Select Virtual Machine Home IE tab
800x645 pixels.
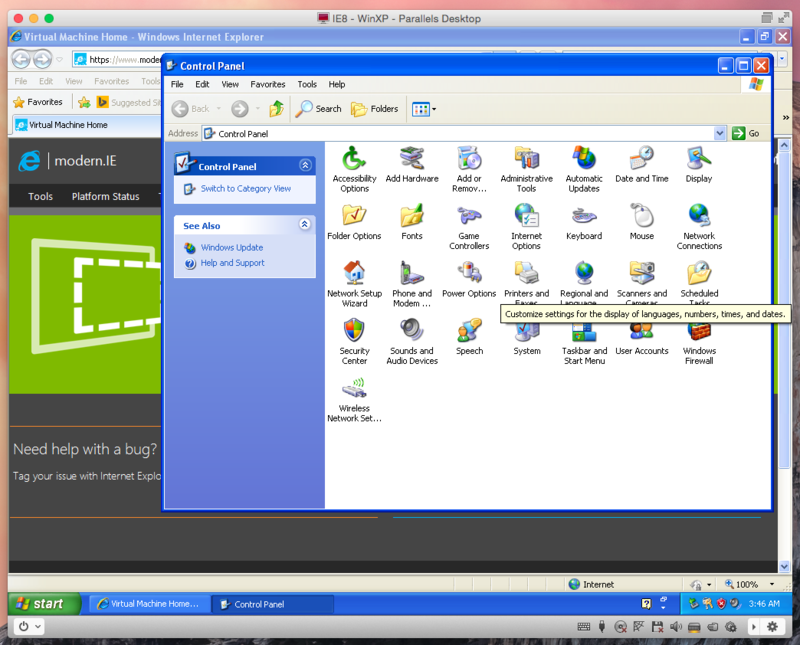click(87, 125)
